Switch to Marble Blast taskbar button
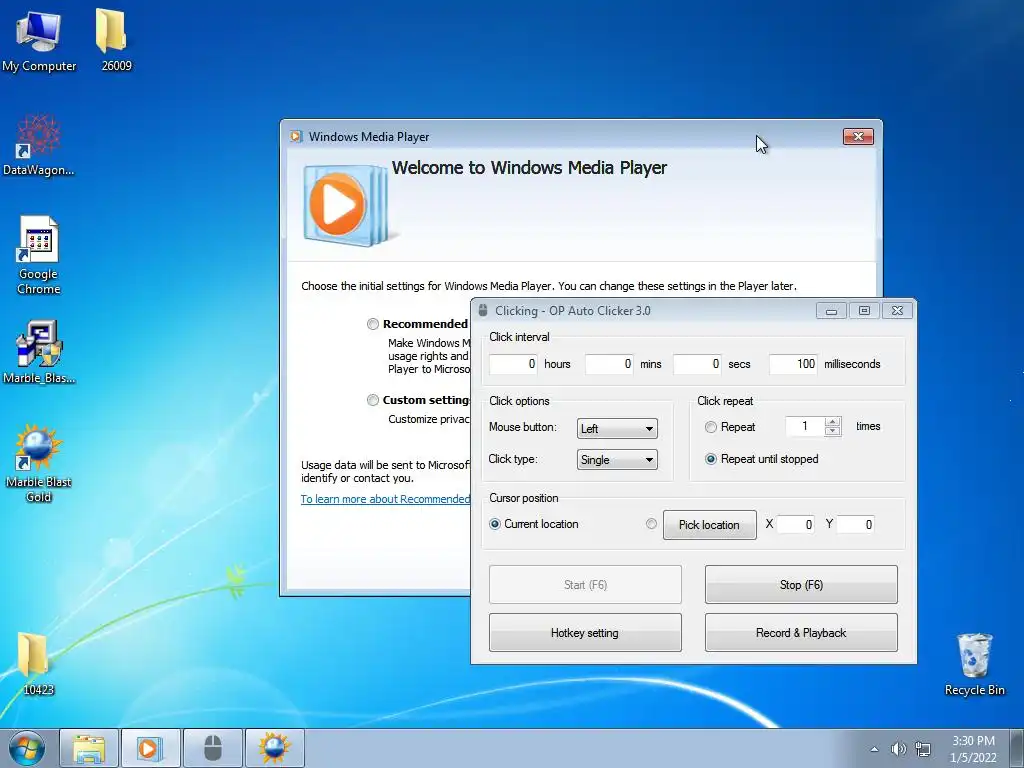1024x768 pixels. (274, 748)
